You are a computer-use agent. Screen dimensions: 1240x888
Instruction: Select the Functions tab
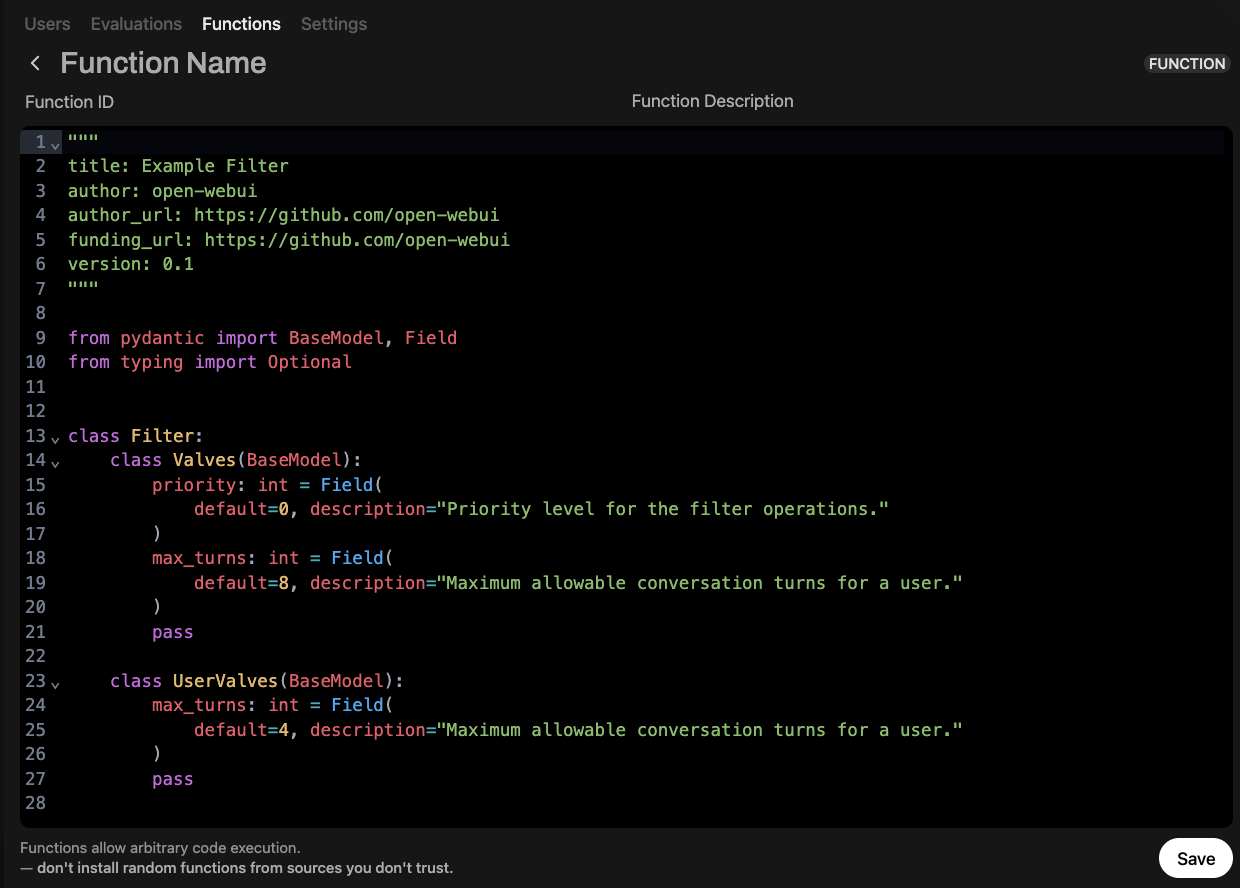tap(241, 24)
